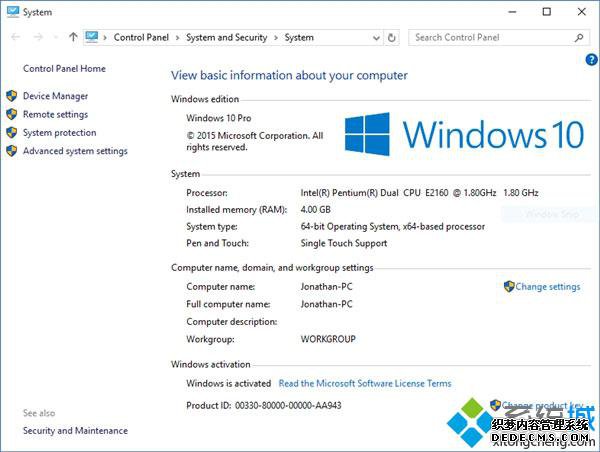
Task: Select Control Panel breadcrumb
Action: pos(141,38)
